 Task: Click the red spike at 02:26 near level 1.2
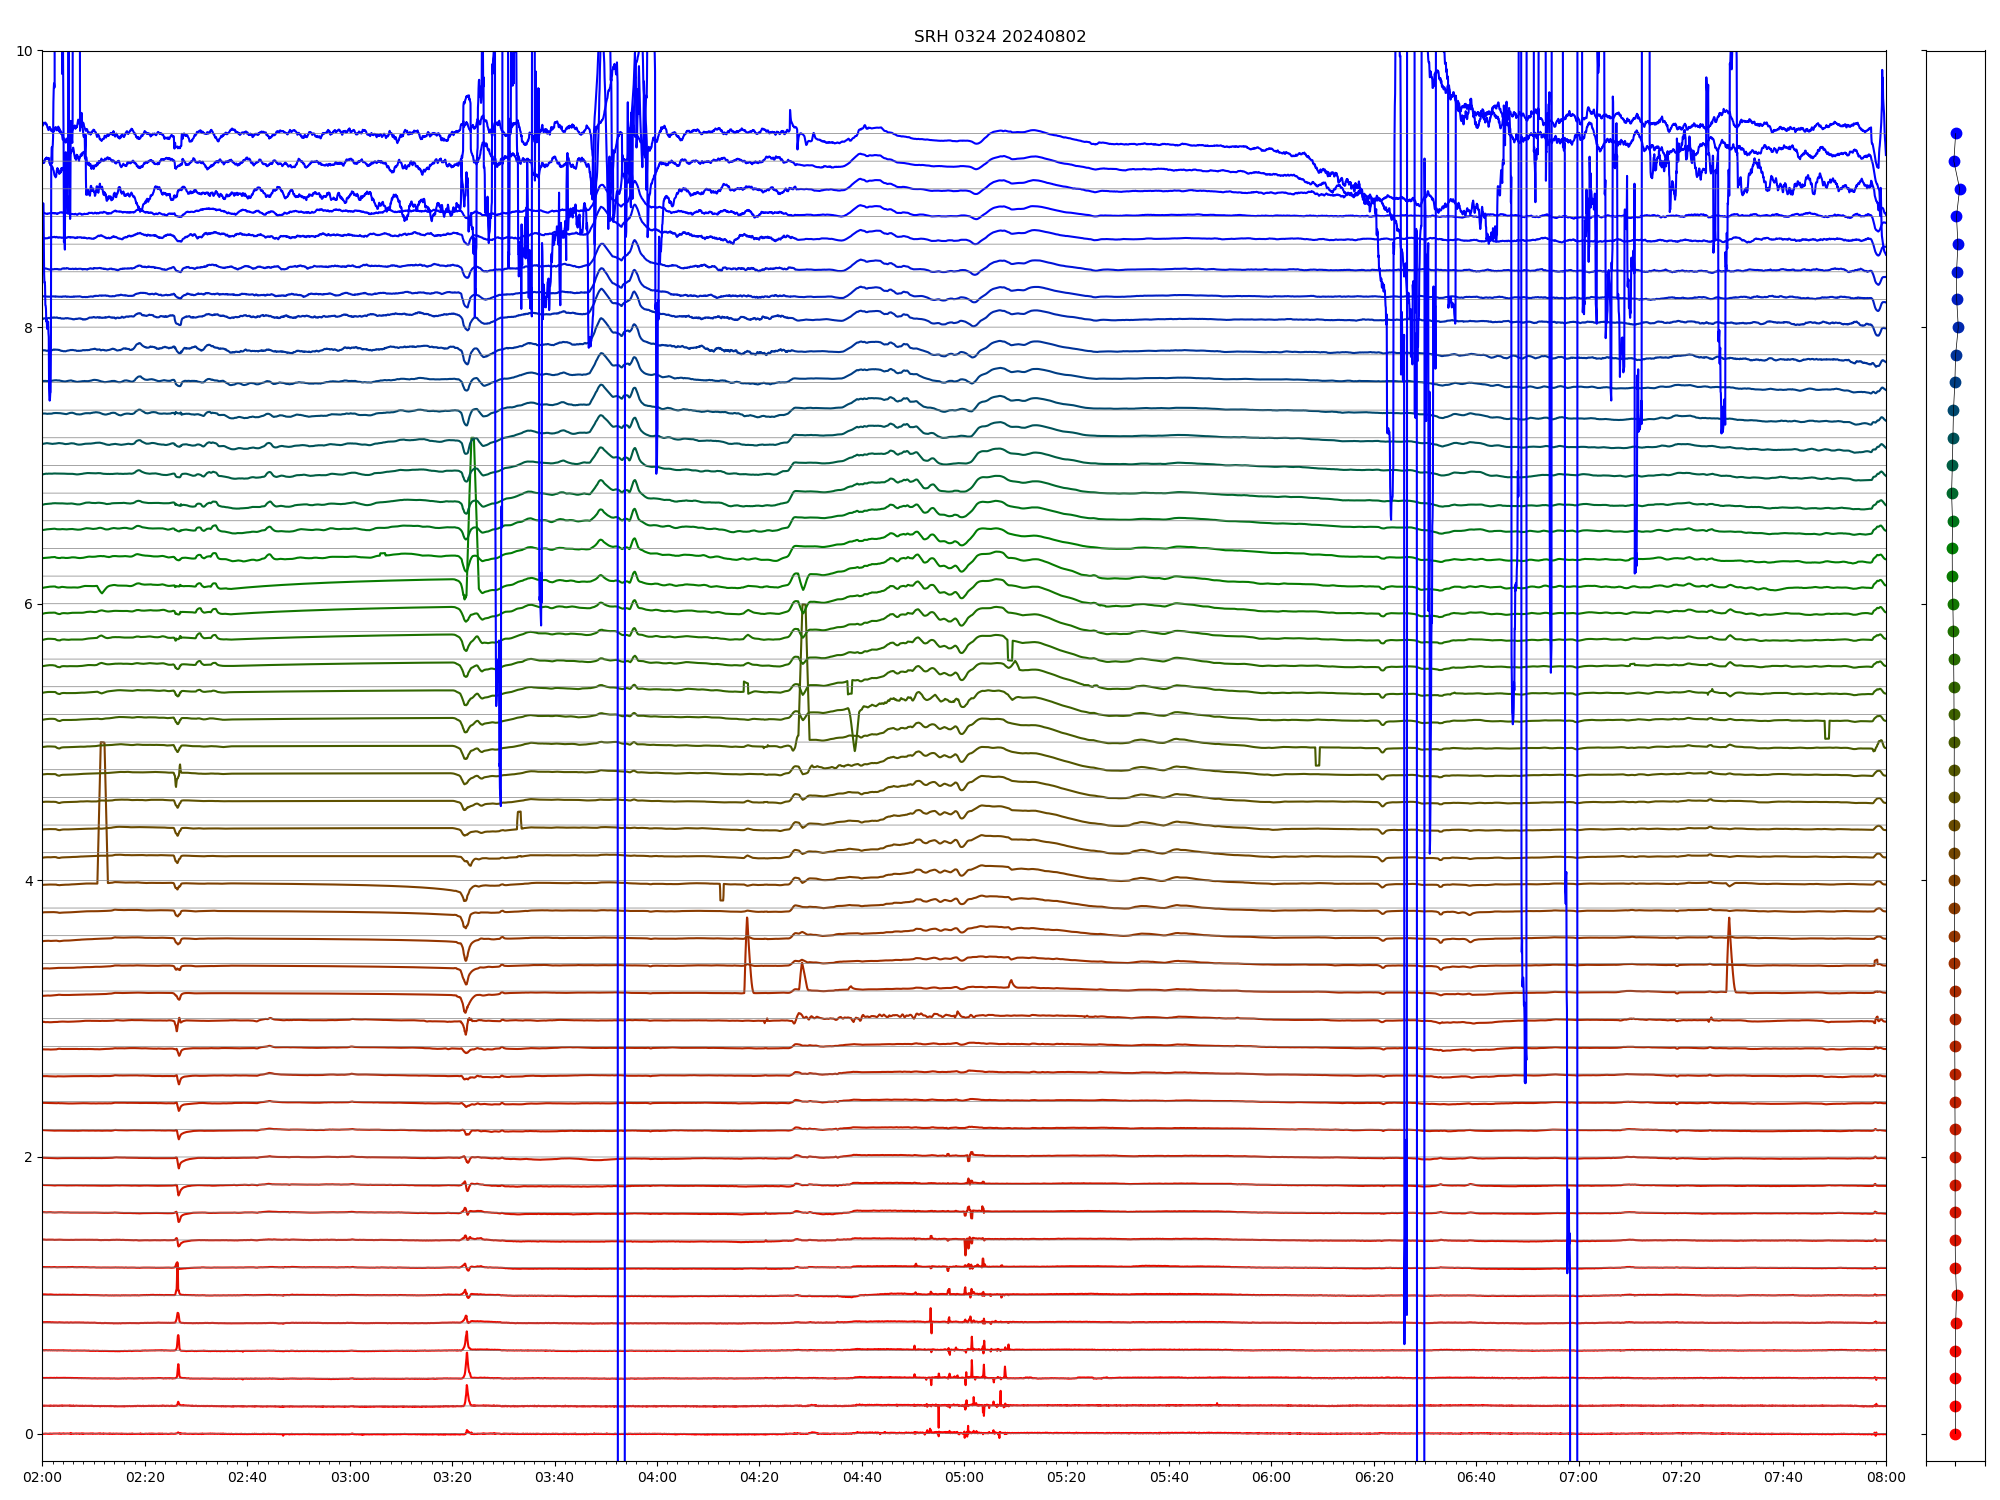coord(177,1275)
